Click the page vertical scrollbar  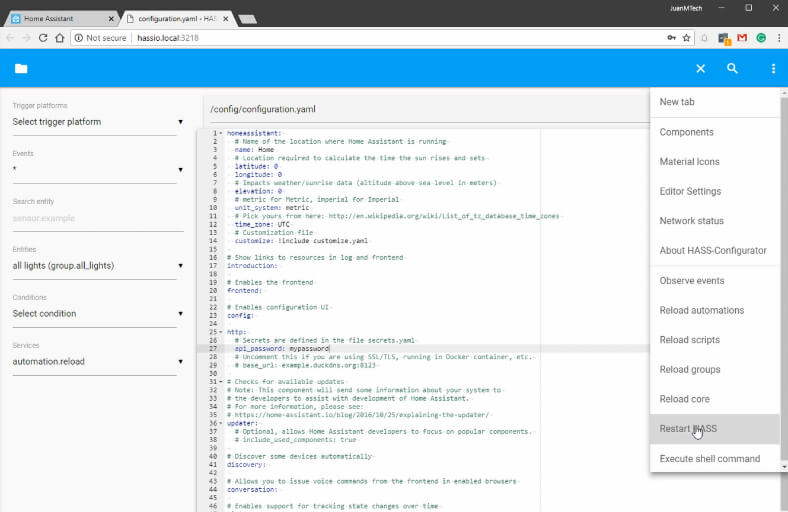pos(784,279)
